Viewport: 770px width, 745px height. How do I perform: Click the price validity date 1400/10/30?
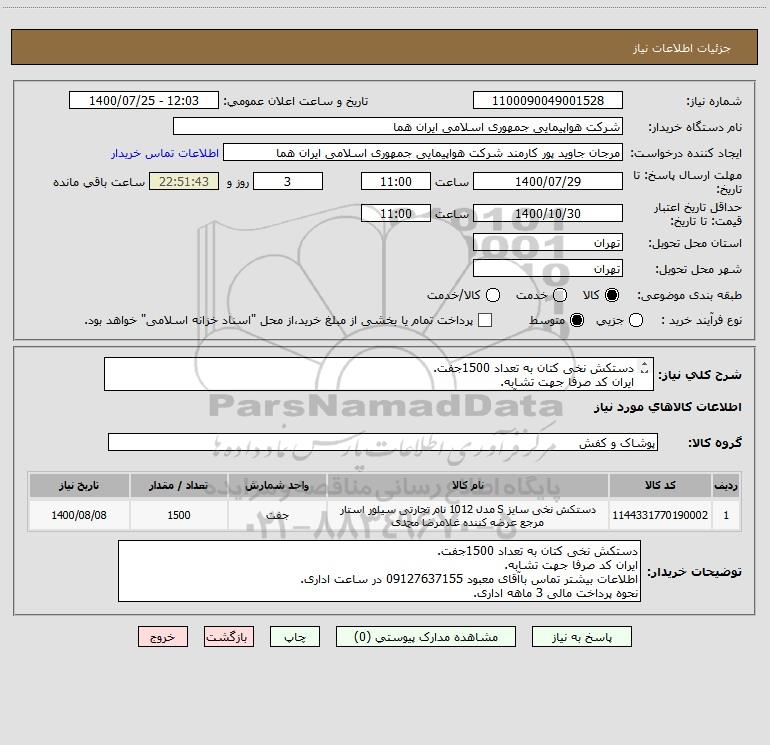(x=548, y=213)
